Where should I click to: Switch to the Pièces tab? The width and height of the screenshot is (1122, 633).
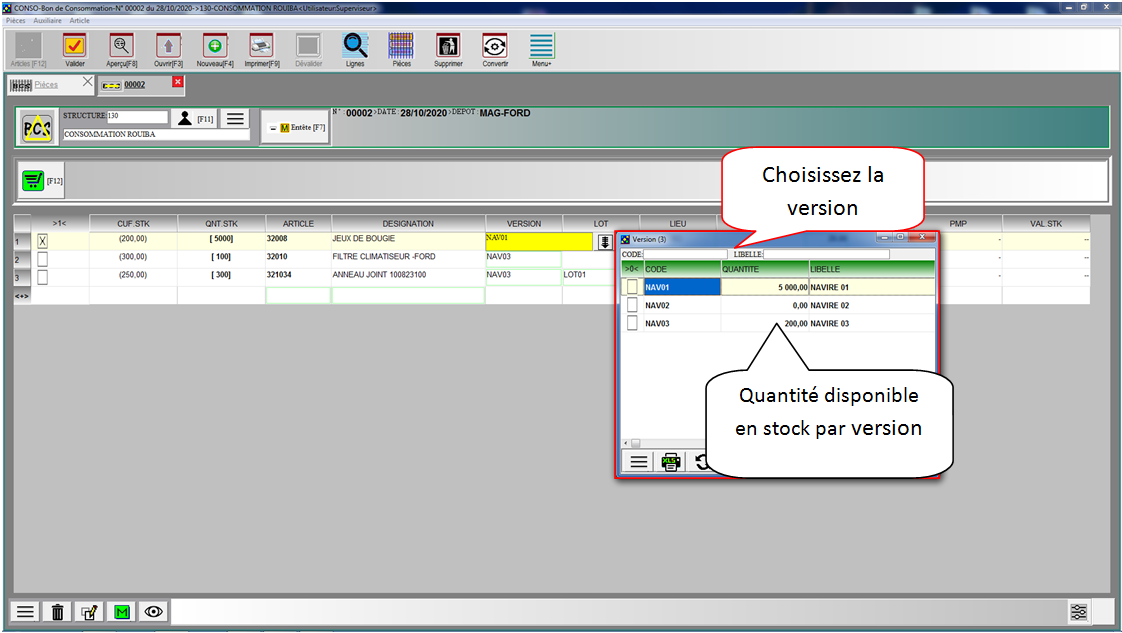pos(46,85)
